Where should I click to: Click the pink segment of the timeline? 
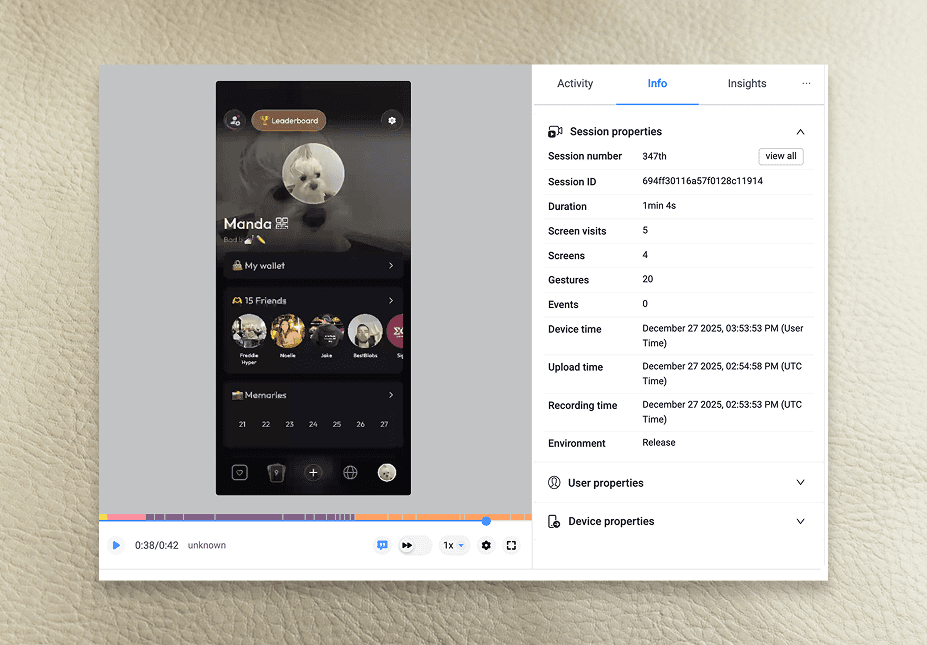point(127,517)
